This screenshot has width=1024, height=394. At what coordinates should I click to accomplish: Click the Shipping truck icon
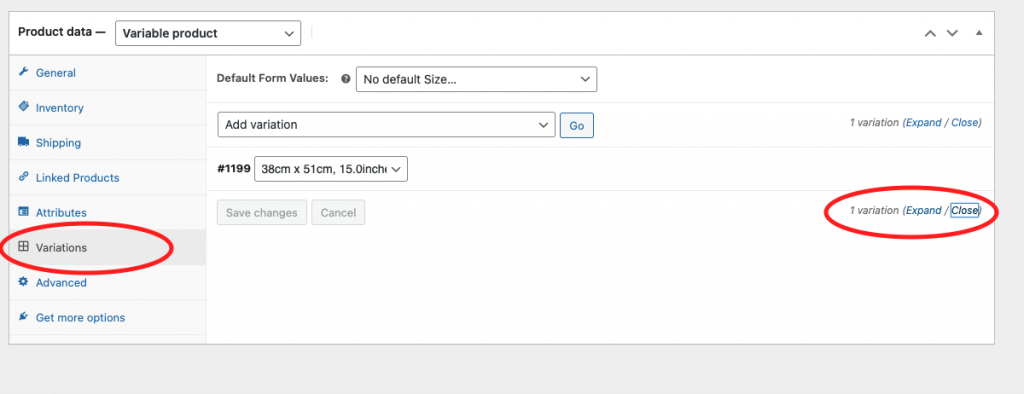[24, 142]
